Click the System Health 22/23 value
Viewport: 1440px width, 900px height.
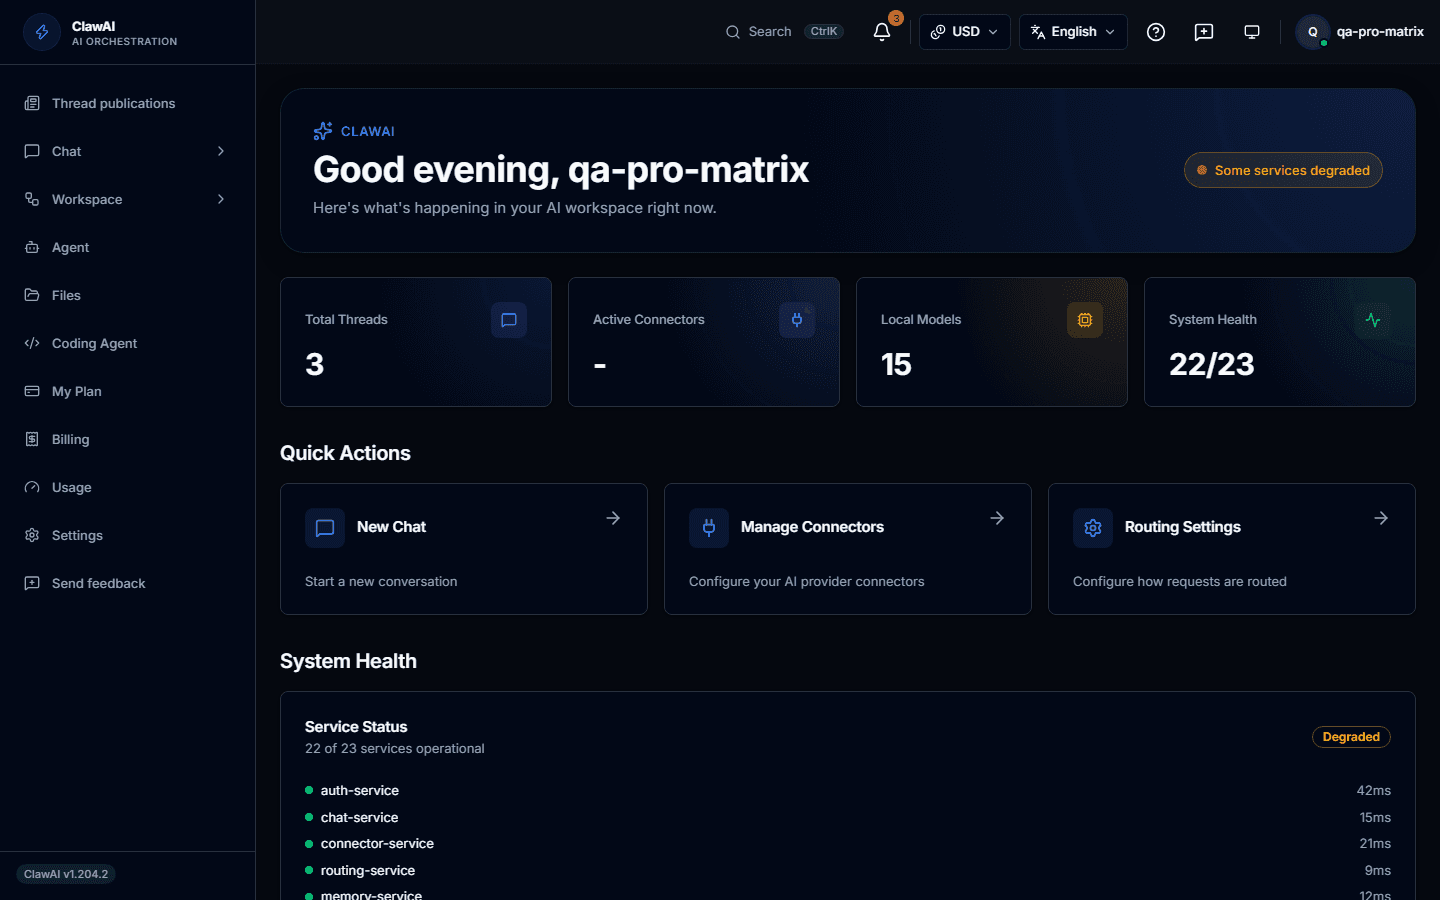coord(1211,365)
